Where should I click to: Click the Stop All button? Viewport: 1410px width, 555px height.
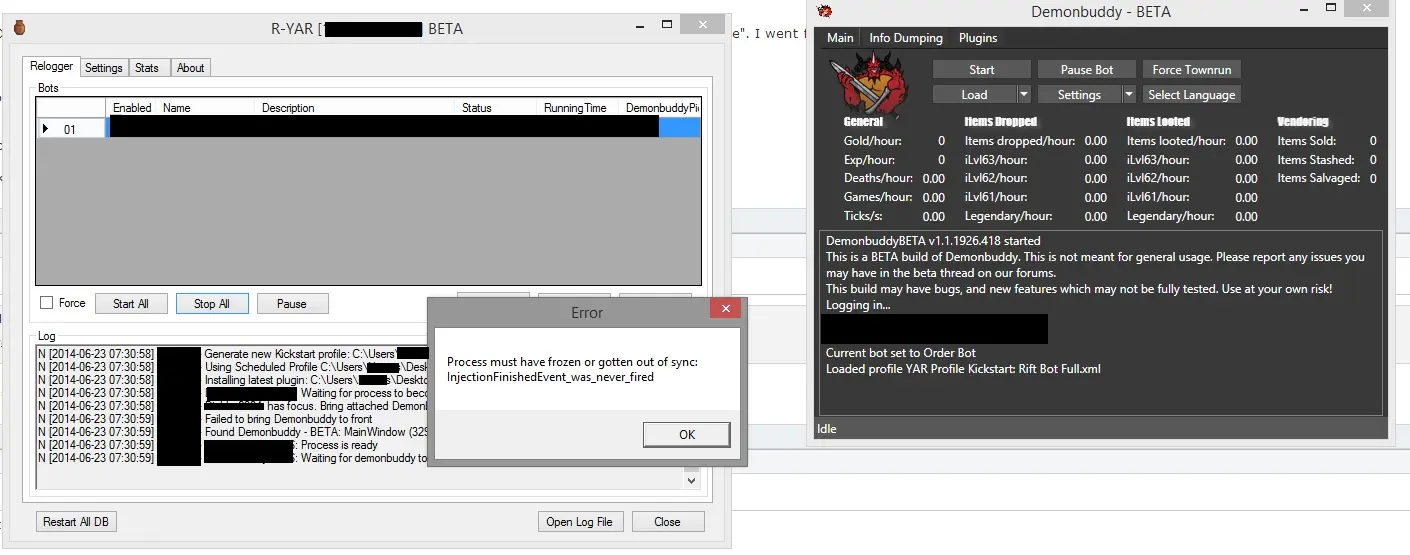click(x=211, y=304)
